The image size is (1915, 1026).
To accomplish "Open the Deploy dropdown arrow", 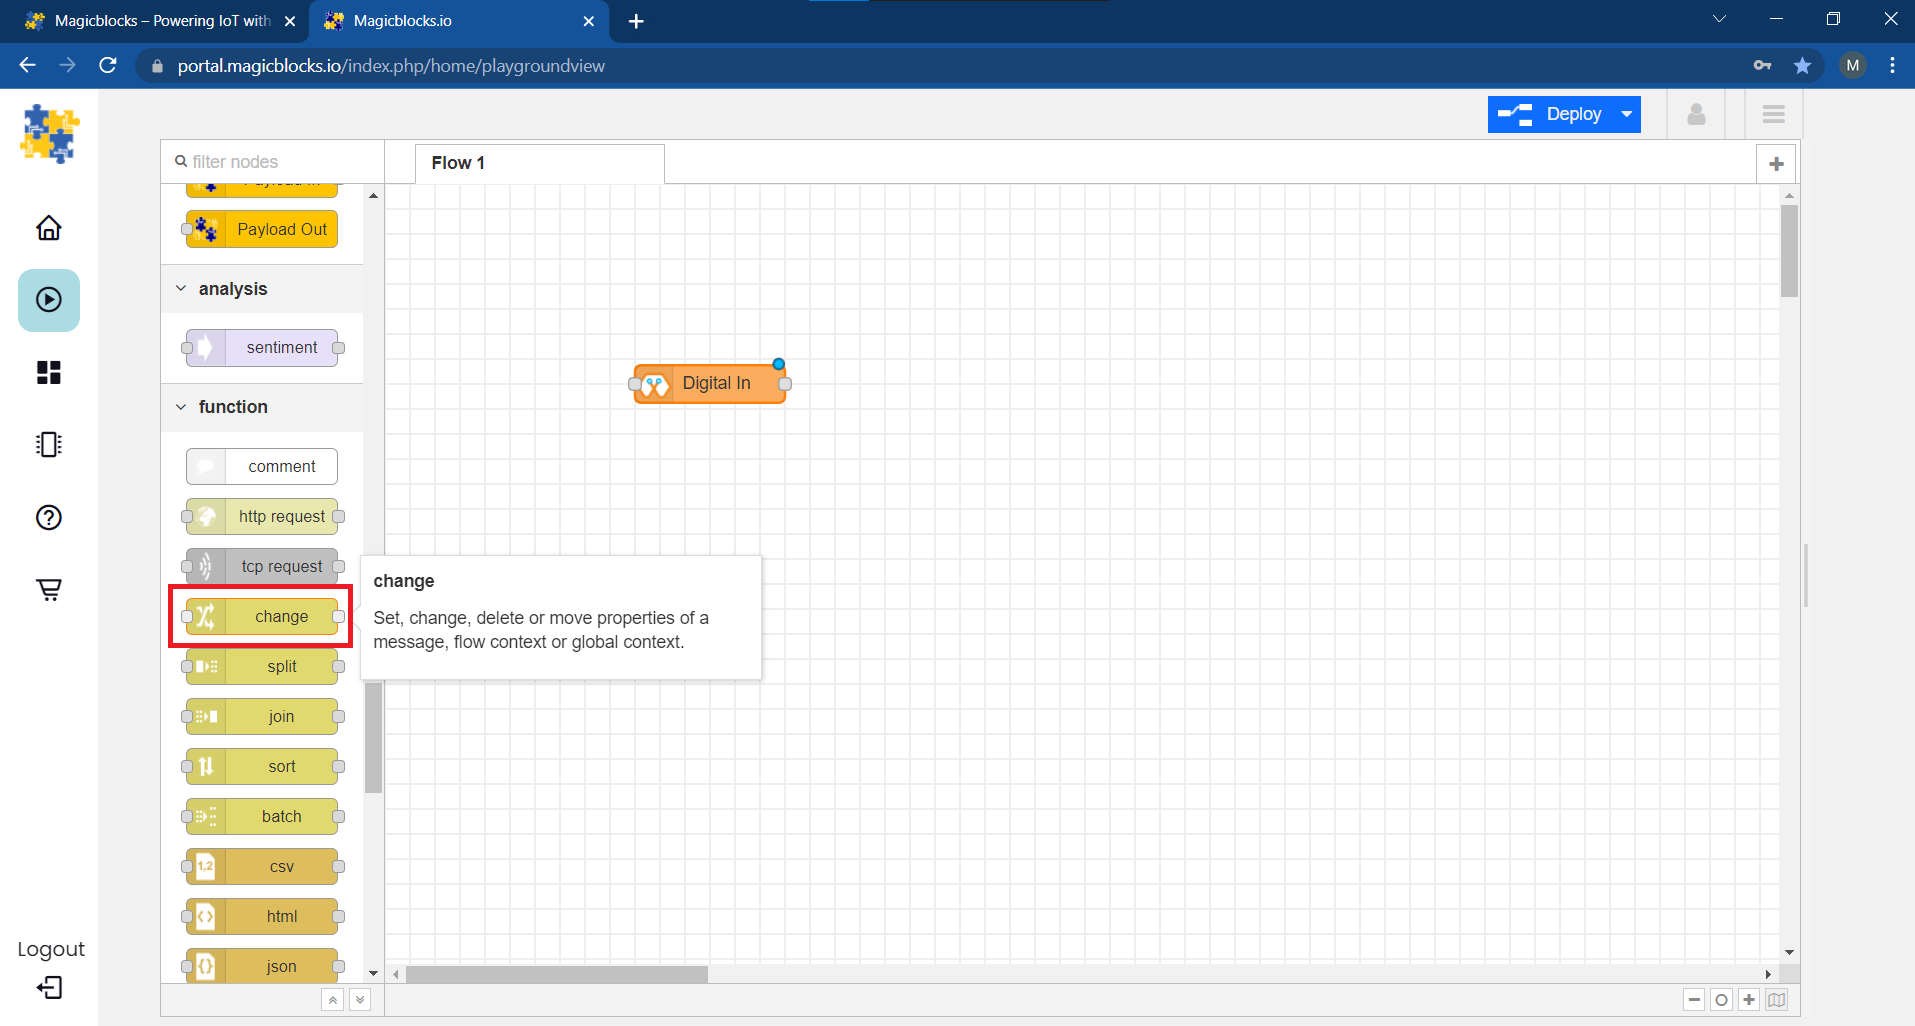I will tap(1627, 115).
